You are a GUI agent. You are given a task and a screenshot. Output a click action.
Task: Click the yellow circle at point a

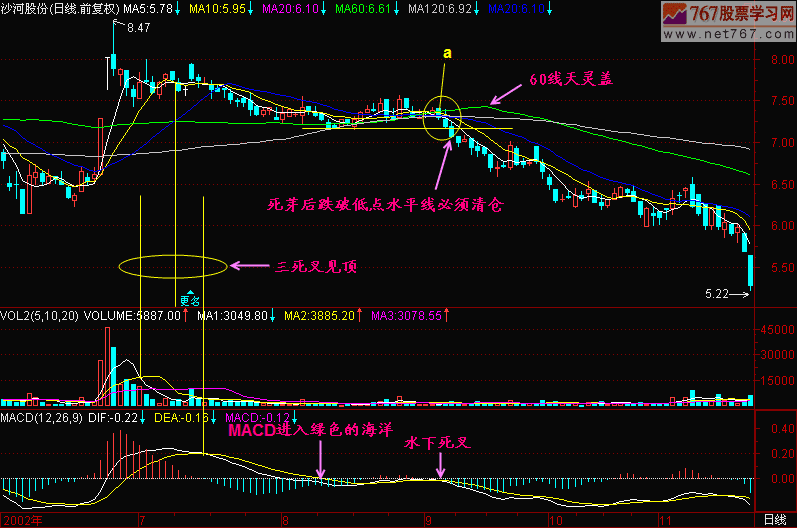[x=441, y=115]
